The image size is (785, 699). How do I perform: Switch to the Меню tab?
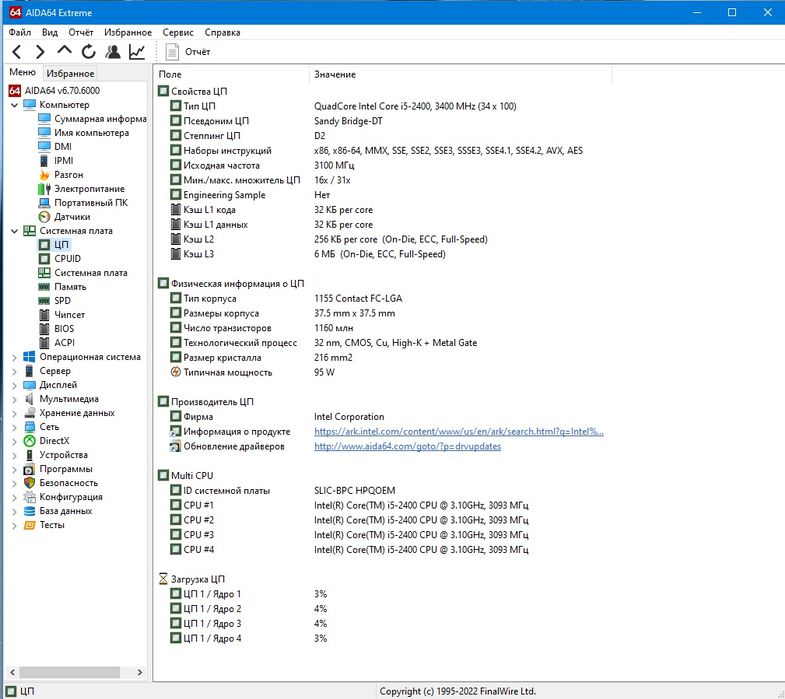[x=23, y=73]
